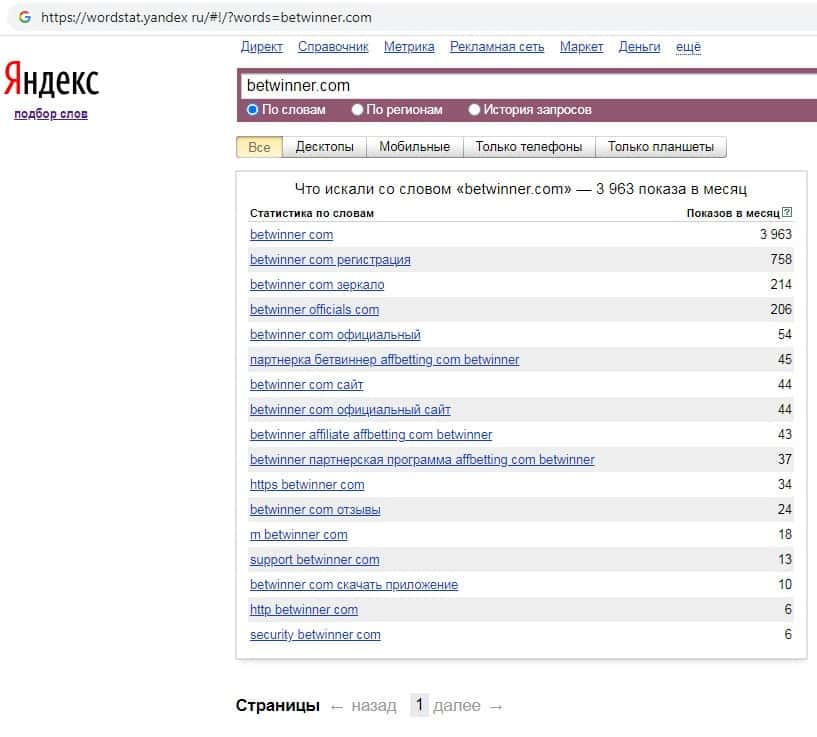
Task: Go to next page with далее
Action: click(468, 706)
